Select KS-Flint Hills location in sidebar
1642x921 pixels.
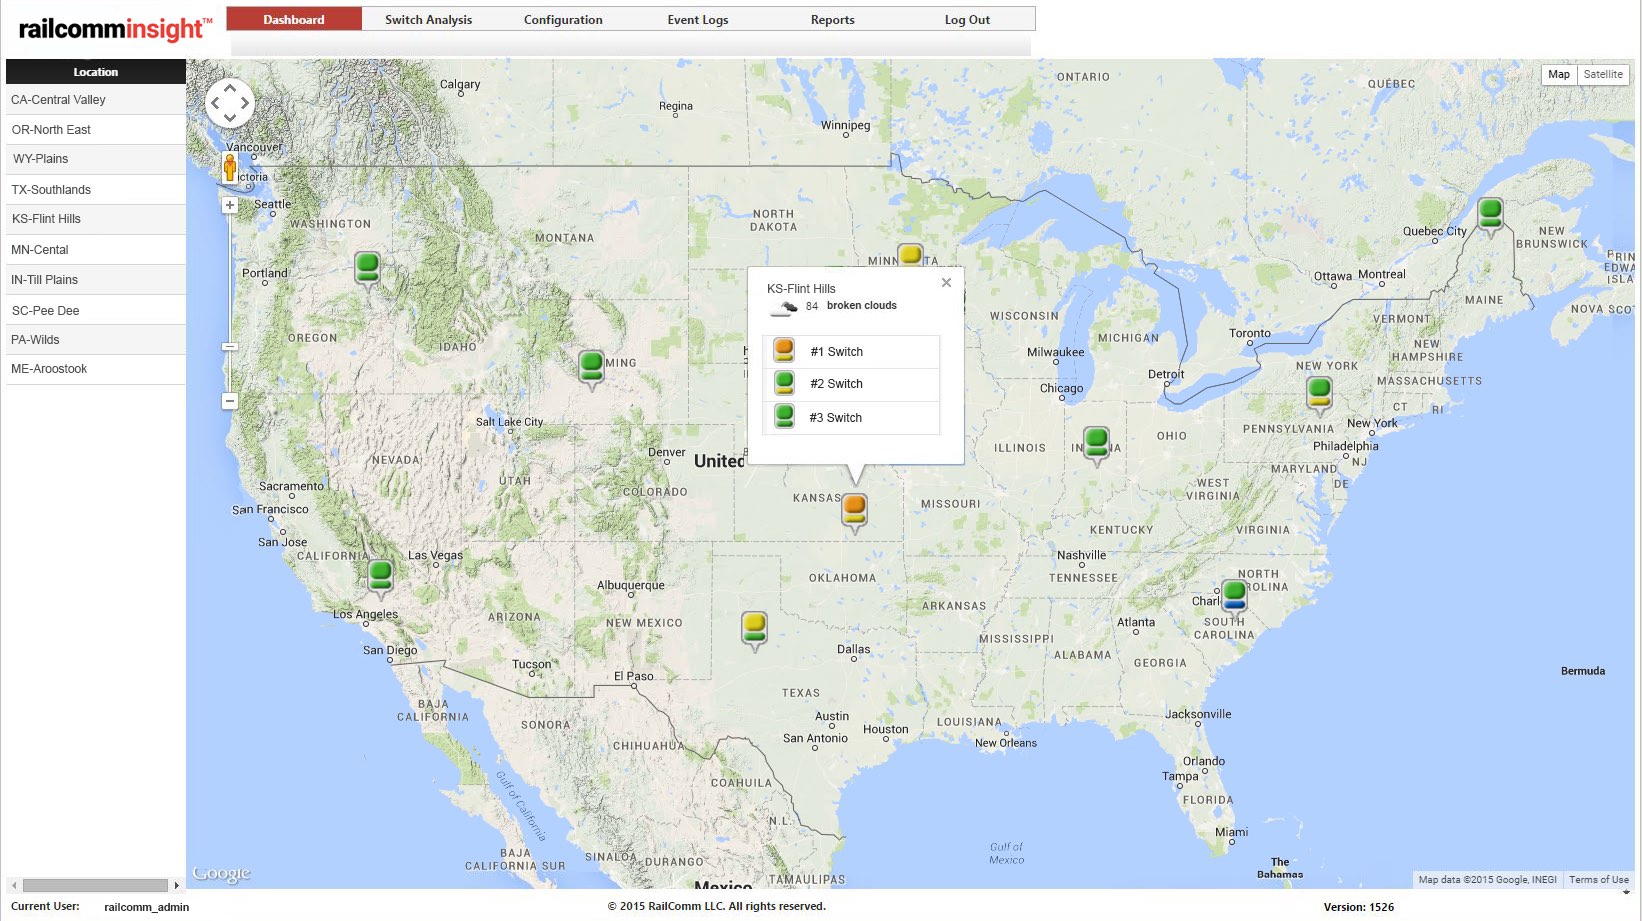(x=95, y=219)
